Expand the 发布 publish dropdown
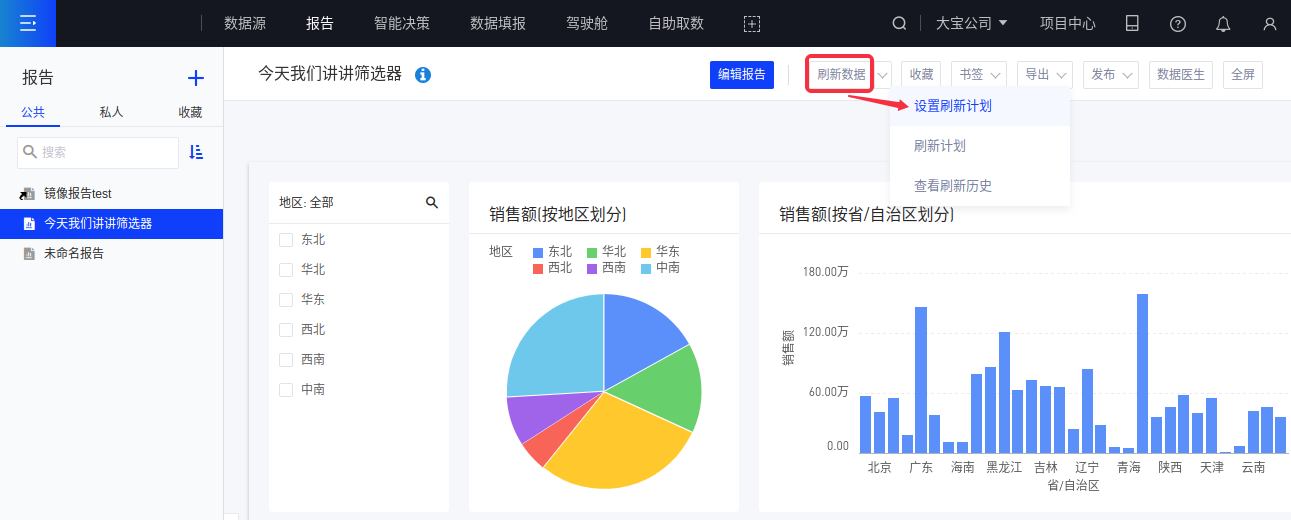The image size is (1291, 520). click(1111, 75)
